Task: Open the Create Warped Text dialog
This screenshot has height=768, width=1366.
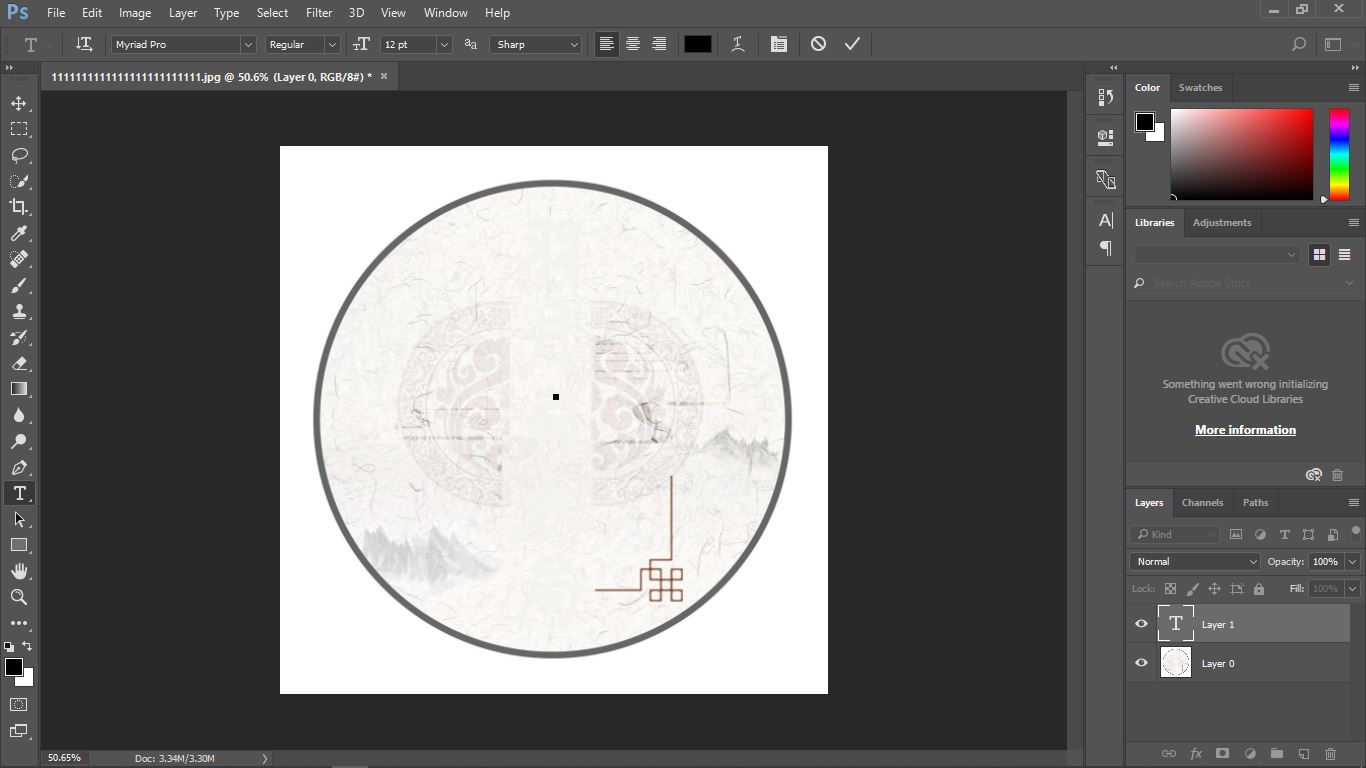Action: [737, 44]
